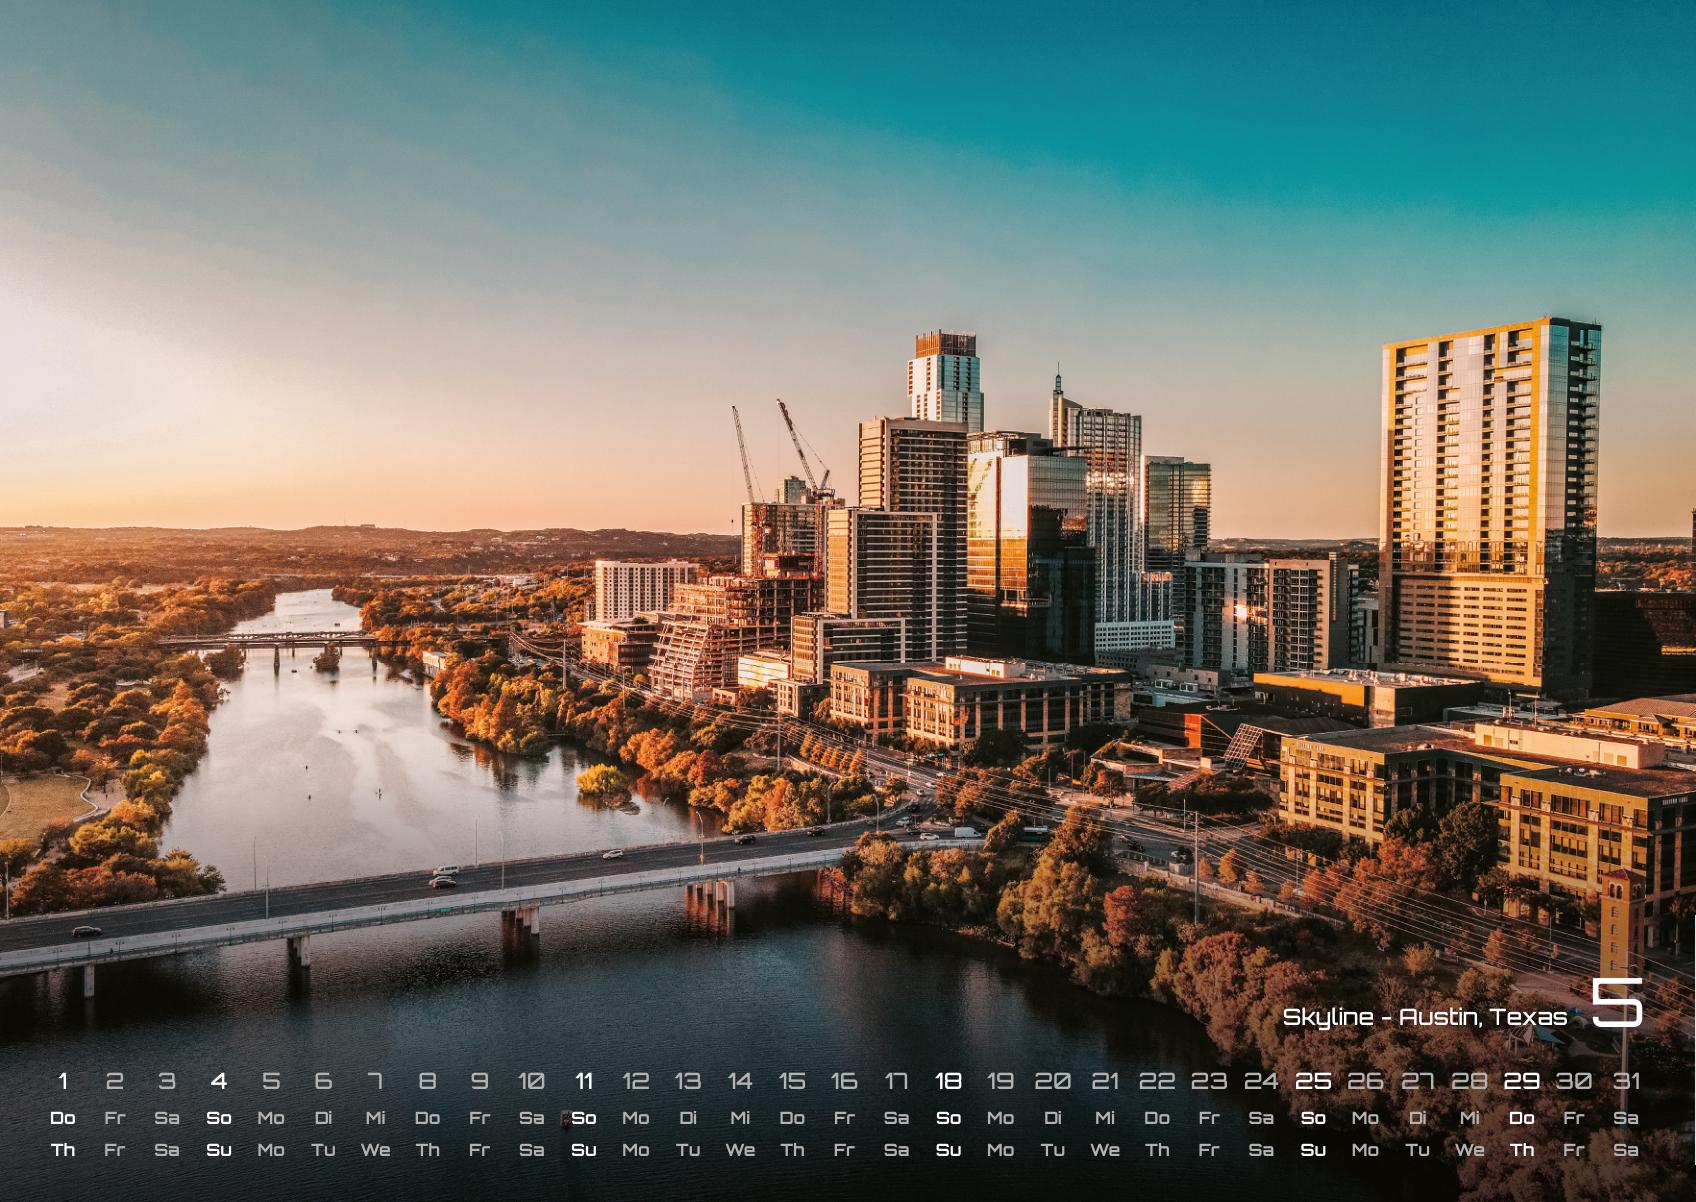Screen dimensions: 1696x1202
Task: Click day number 10
Action: 532,1081
